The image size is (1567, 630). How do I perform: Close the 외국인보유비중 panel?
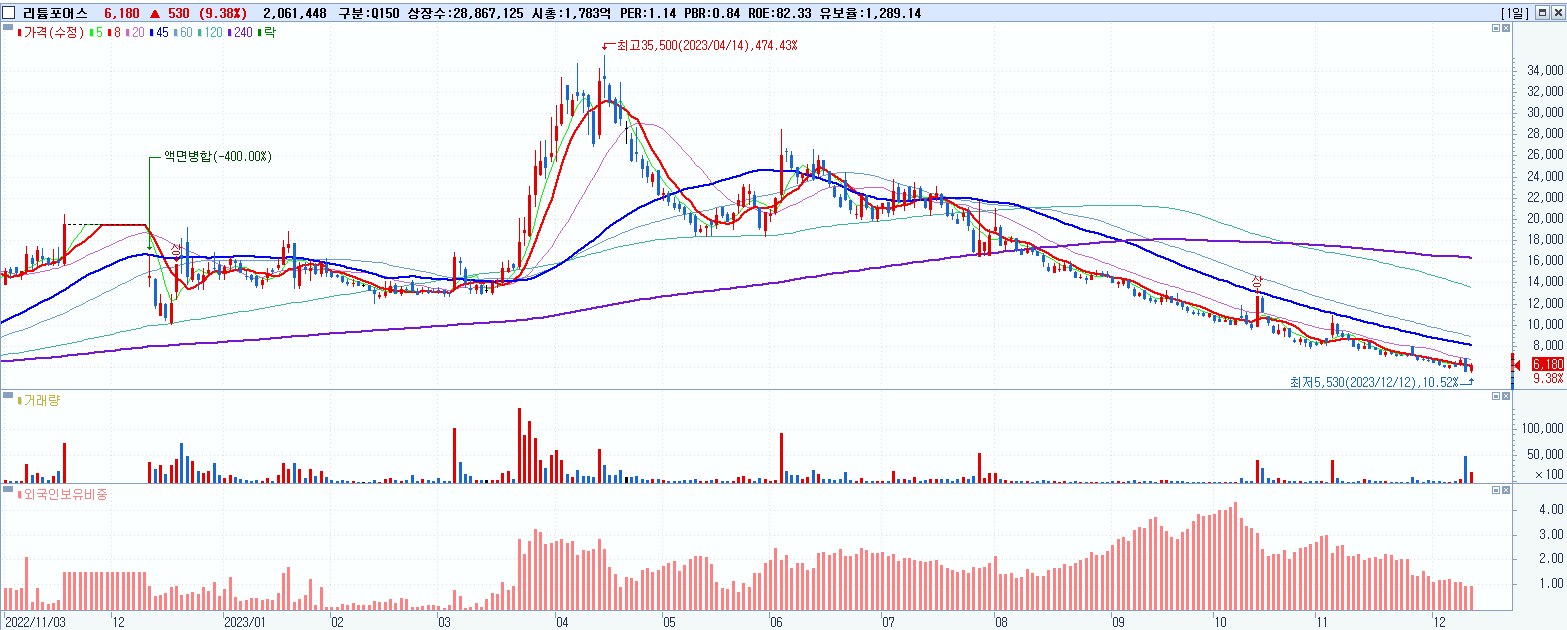coord(1506,490)
